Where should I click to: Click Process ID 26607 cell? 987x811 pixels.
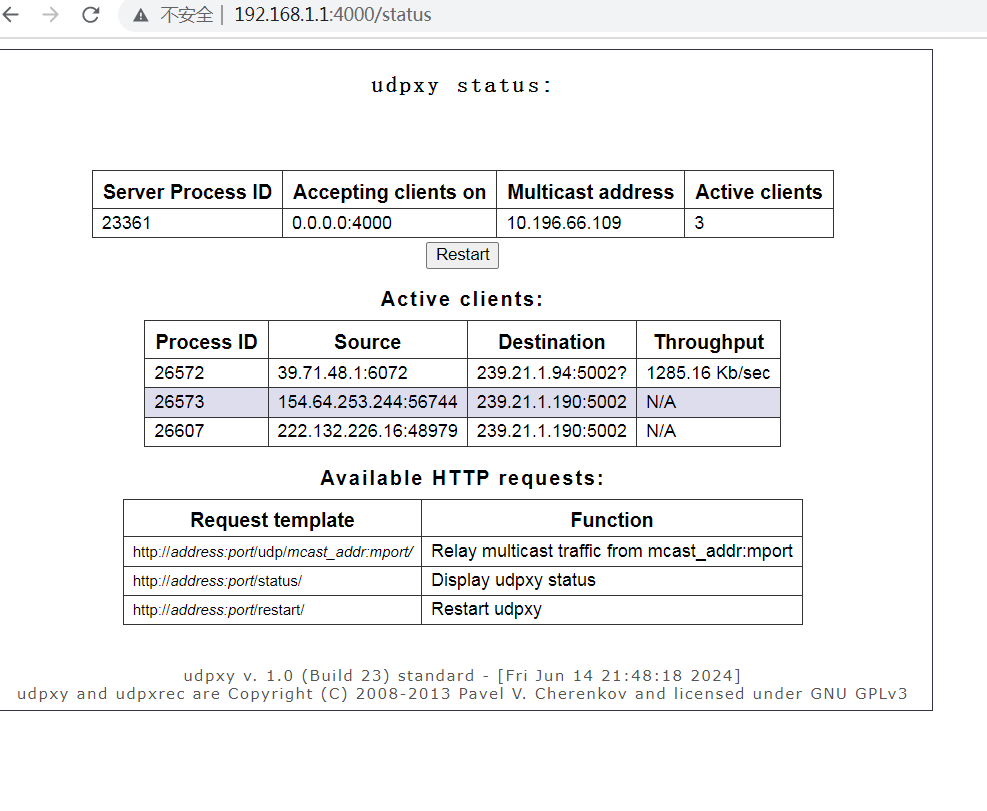tap(180, 431)
